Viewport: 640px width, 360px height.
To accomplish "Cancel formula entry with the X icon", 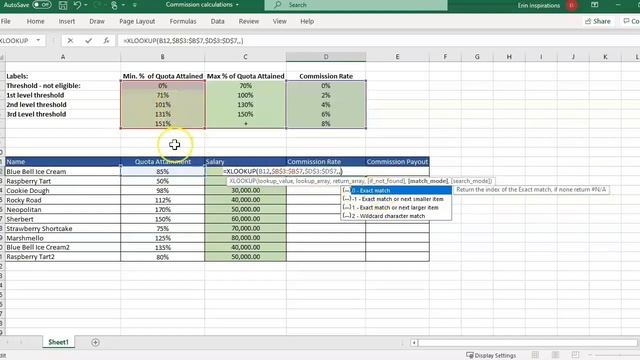I will (x=70, y=40).
